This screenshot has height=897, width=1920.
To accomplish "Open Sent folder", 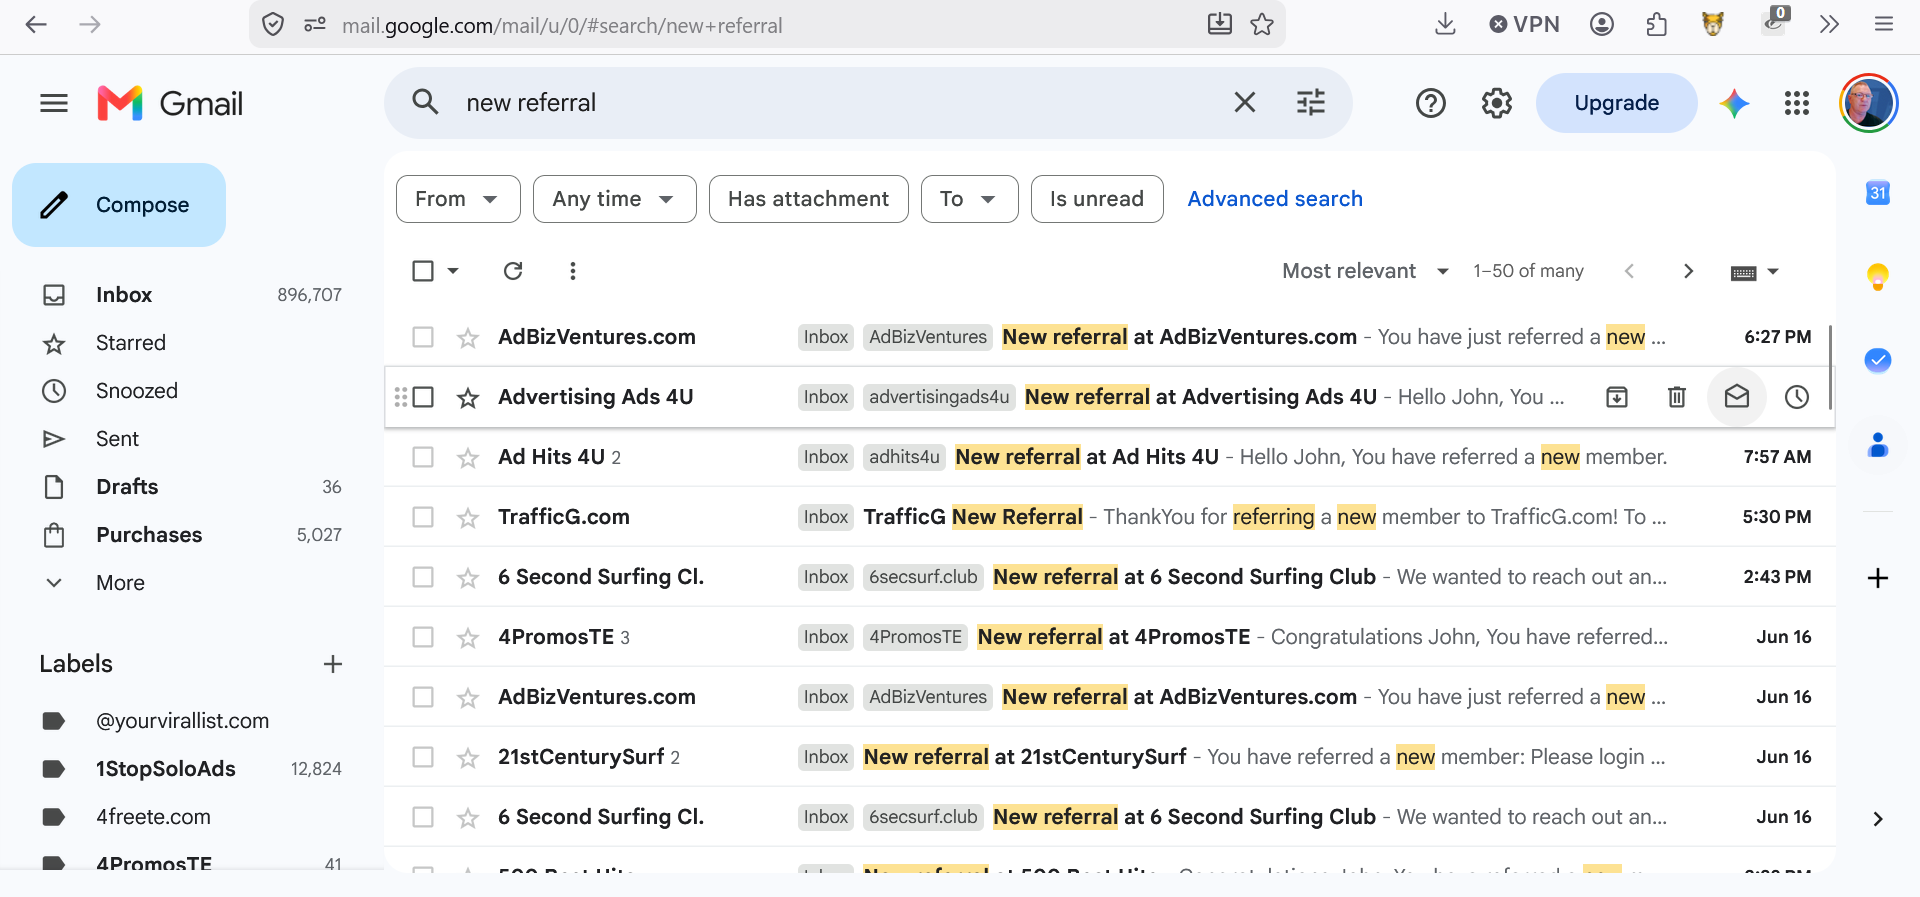I will tap(117, 439).
